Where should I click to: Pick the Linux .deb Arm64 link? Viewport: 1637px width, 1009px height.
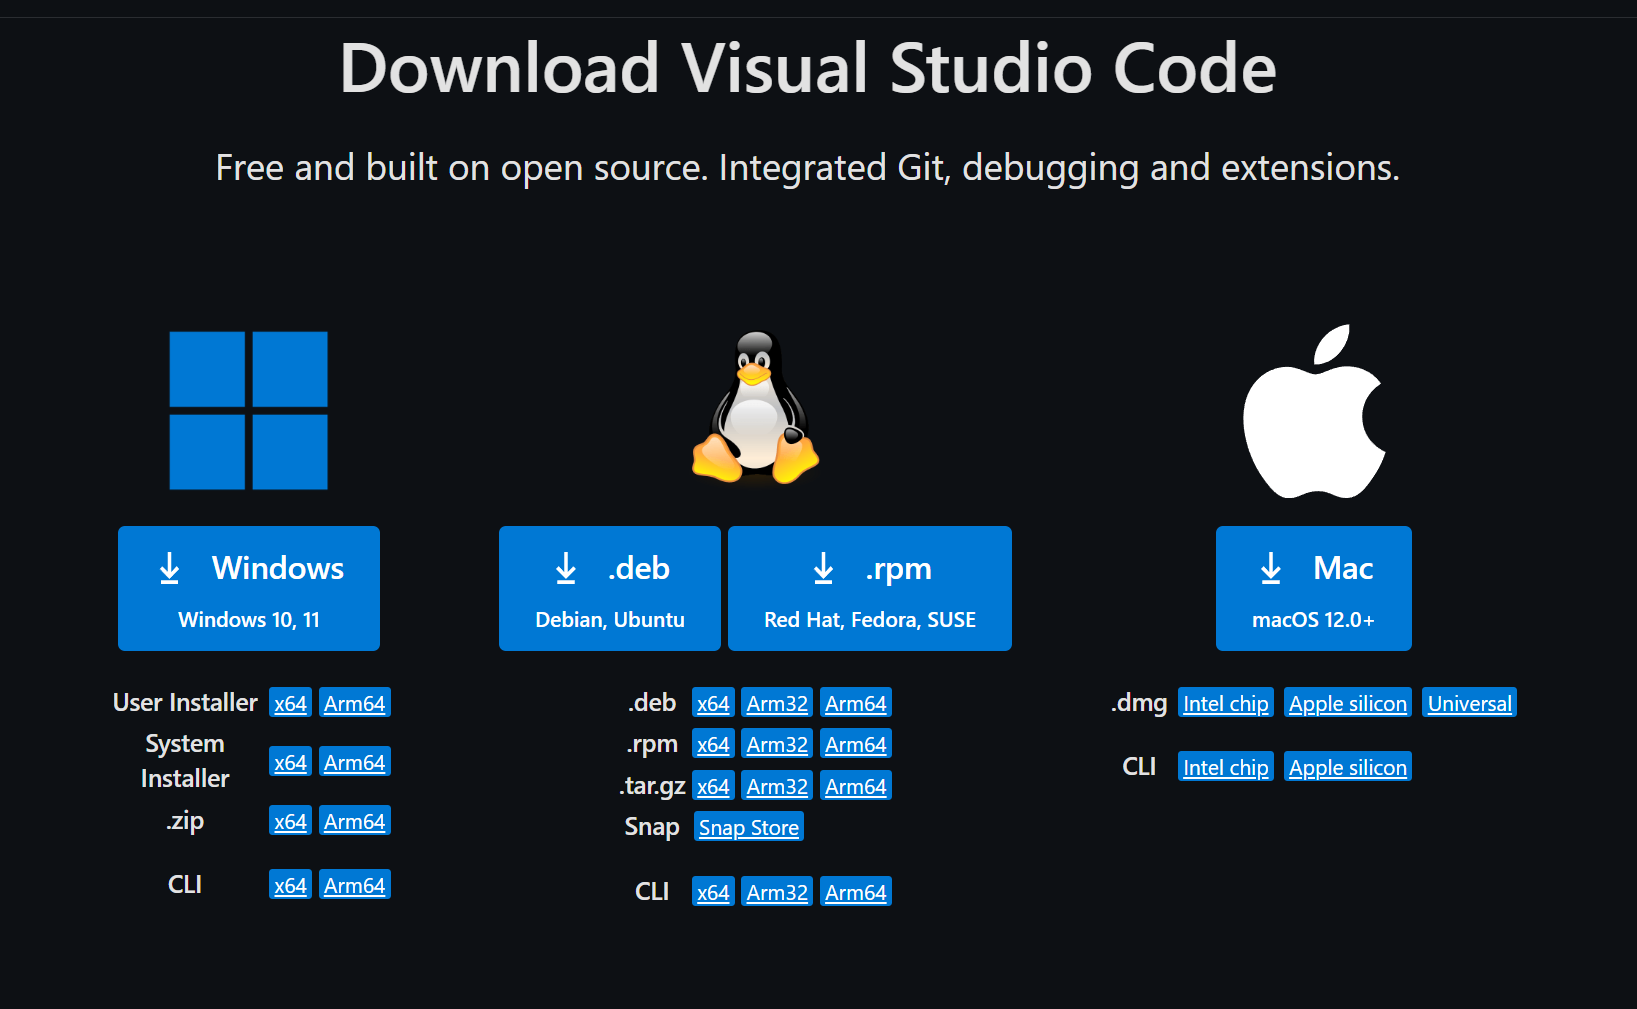[856, 703]
